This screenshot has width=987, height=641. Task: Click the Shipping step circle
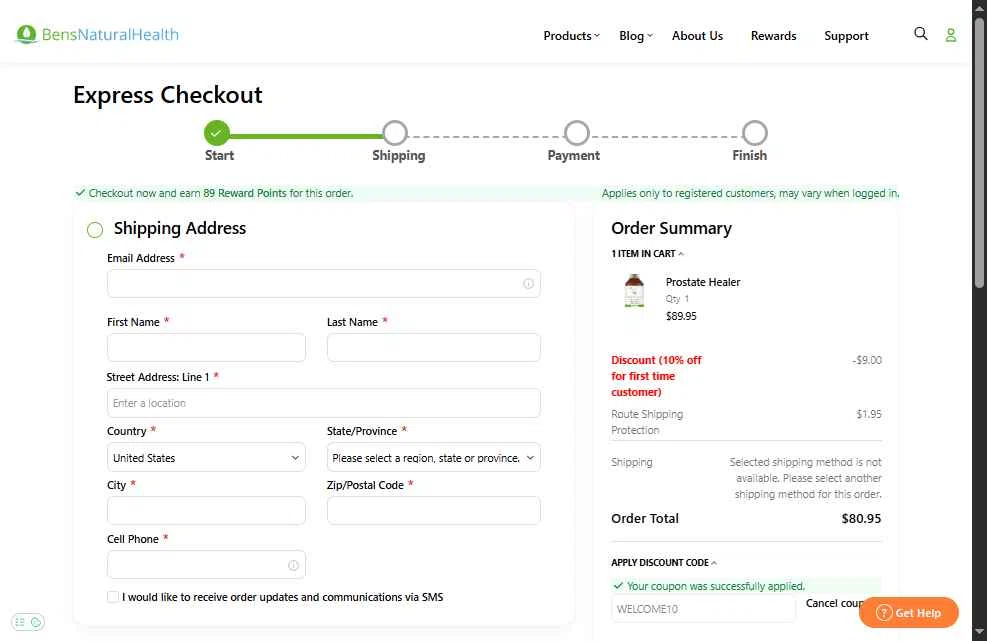(395, 133)
